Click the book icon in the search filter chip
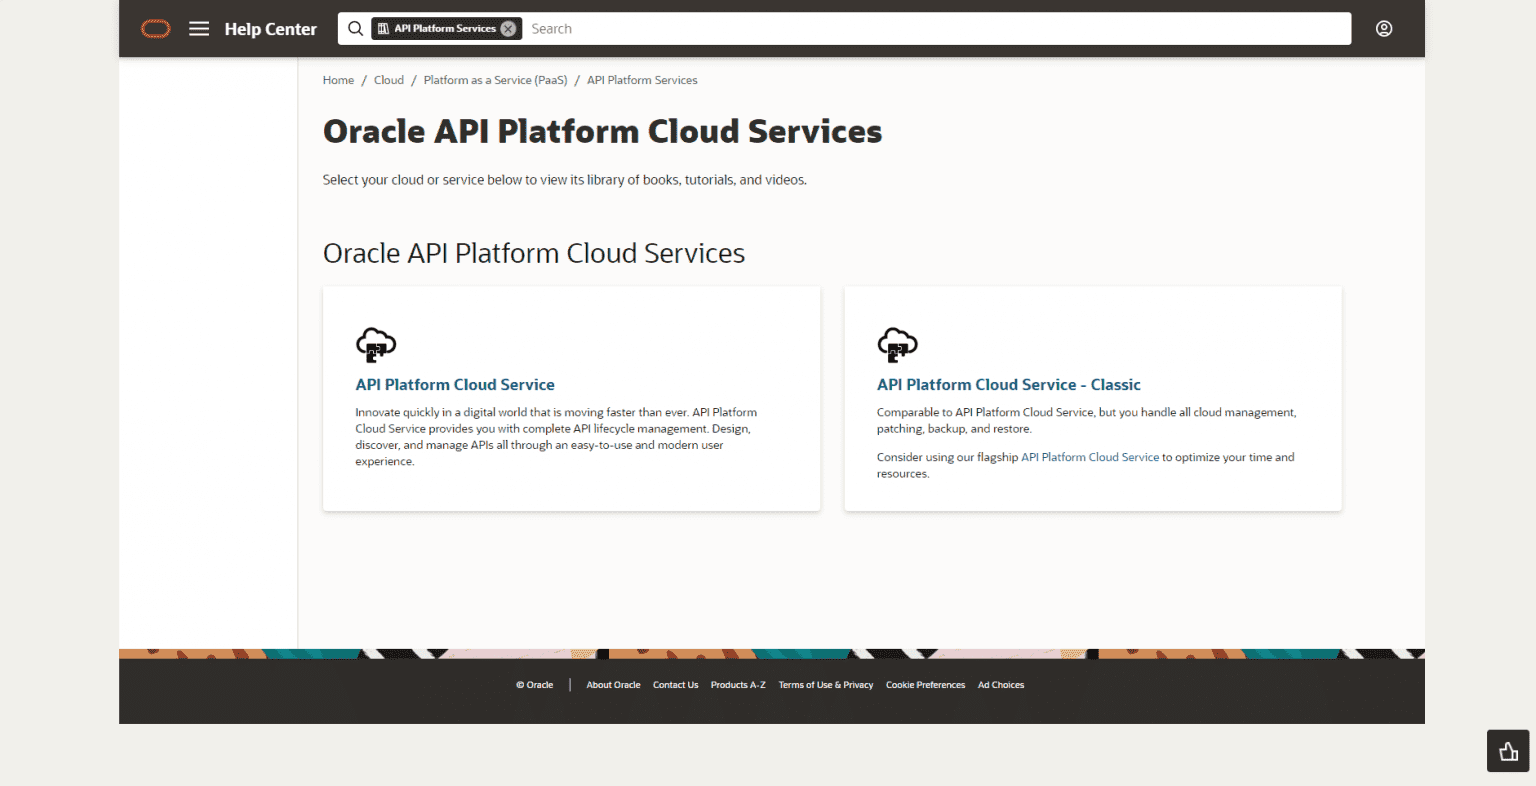Viewport: 1536px width, 786px height. pyautogui.click(x=386, y=28)
